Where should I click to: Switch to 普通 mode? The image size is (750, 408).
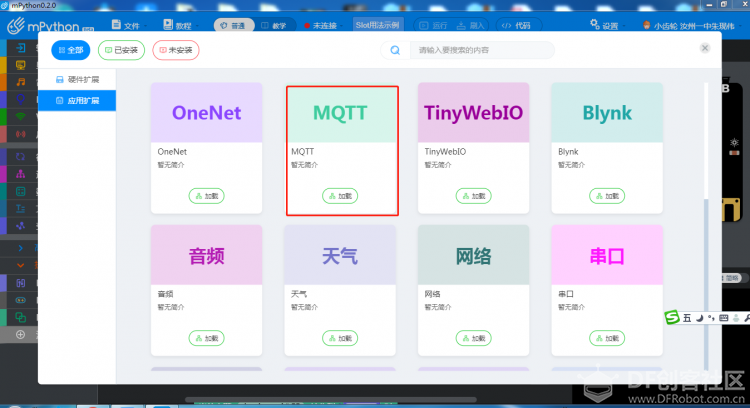coord(233,25)
